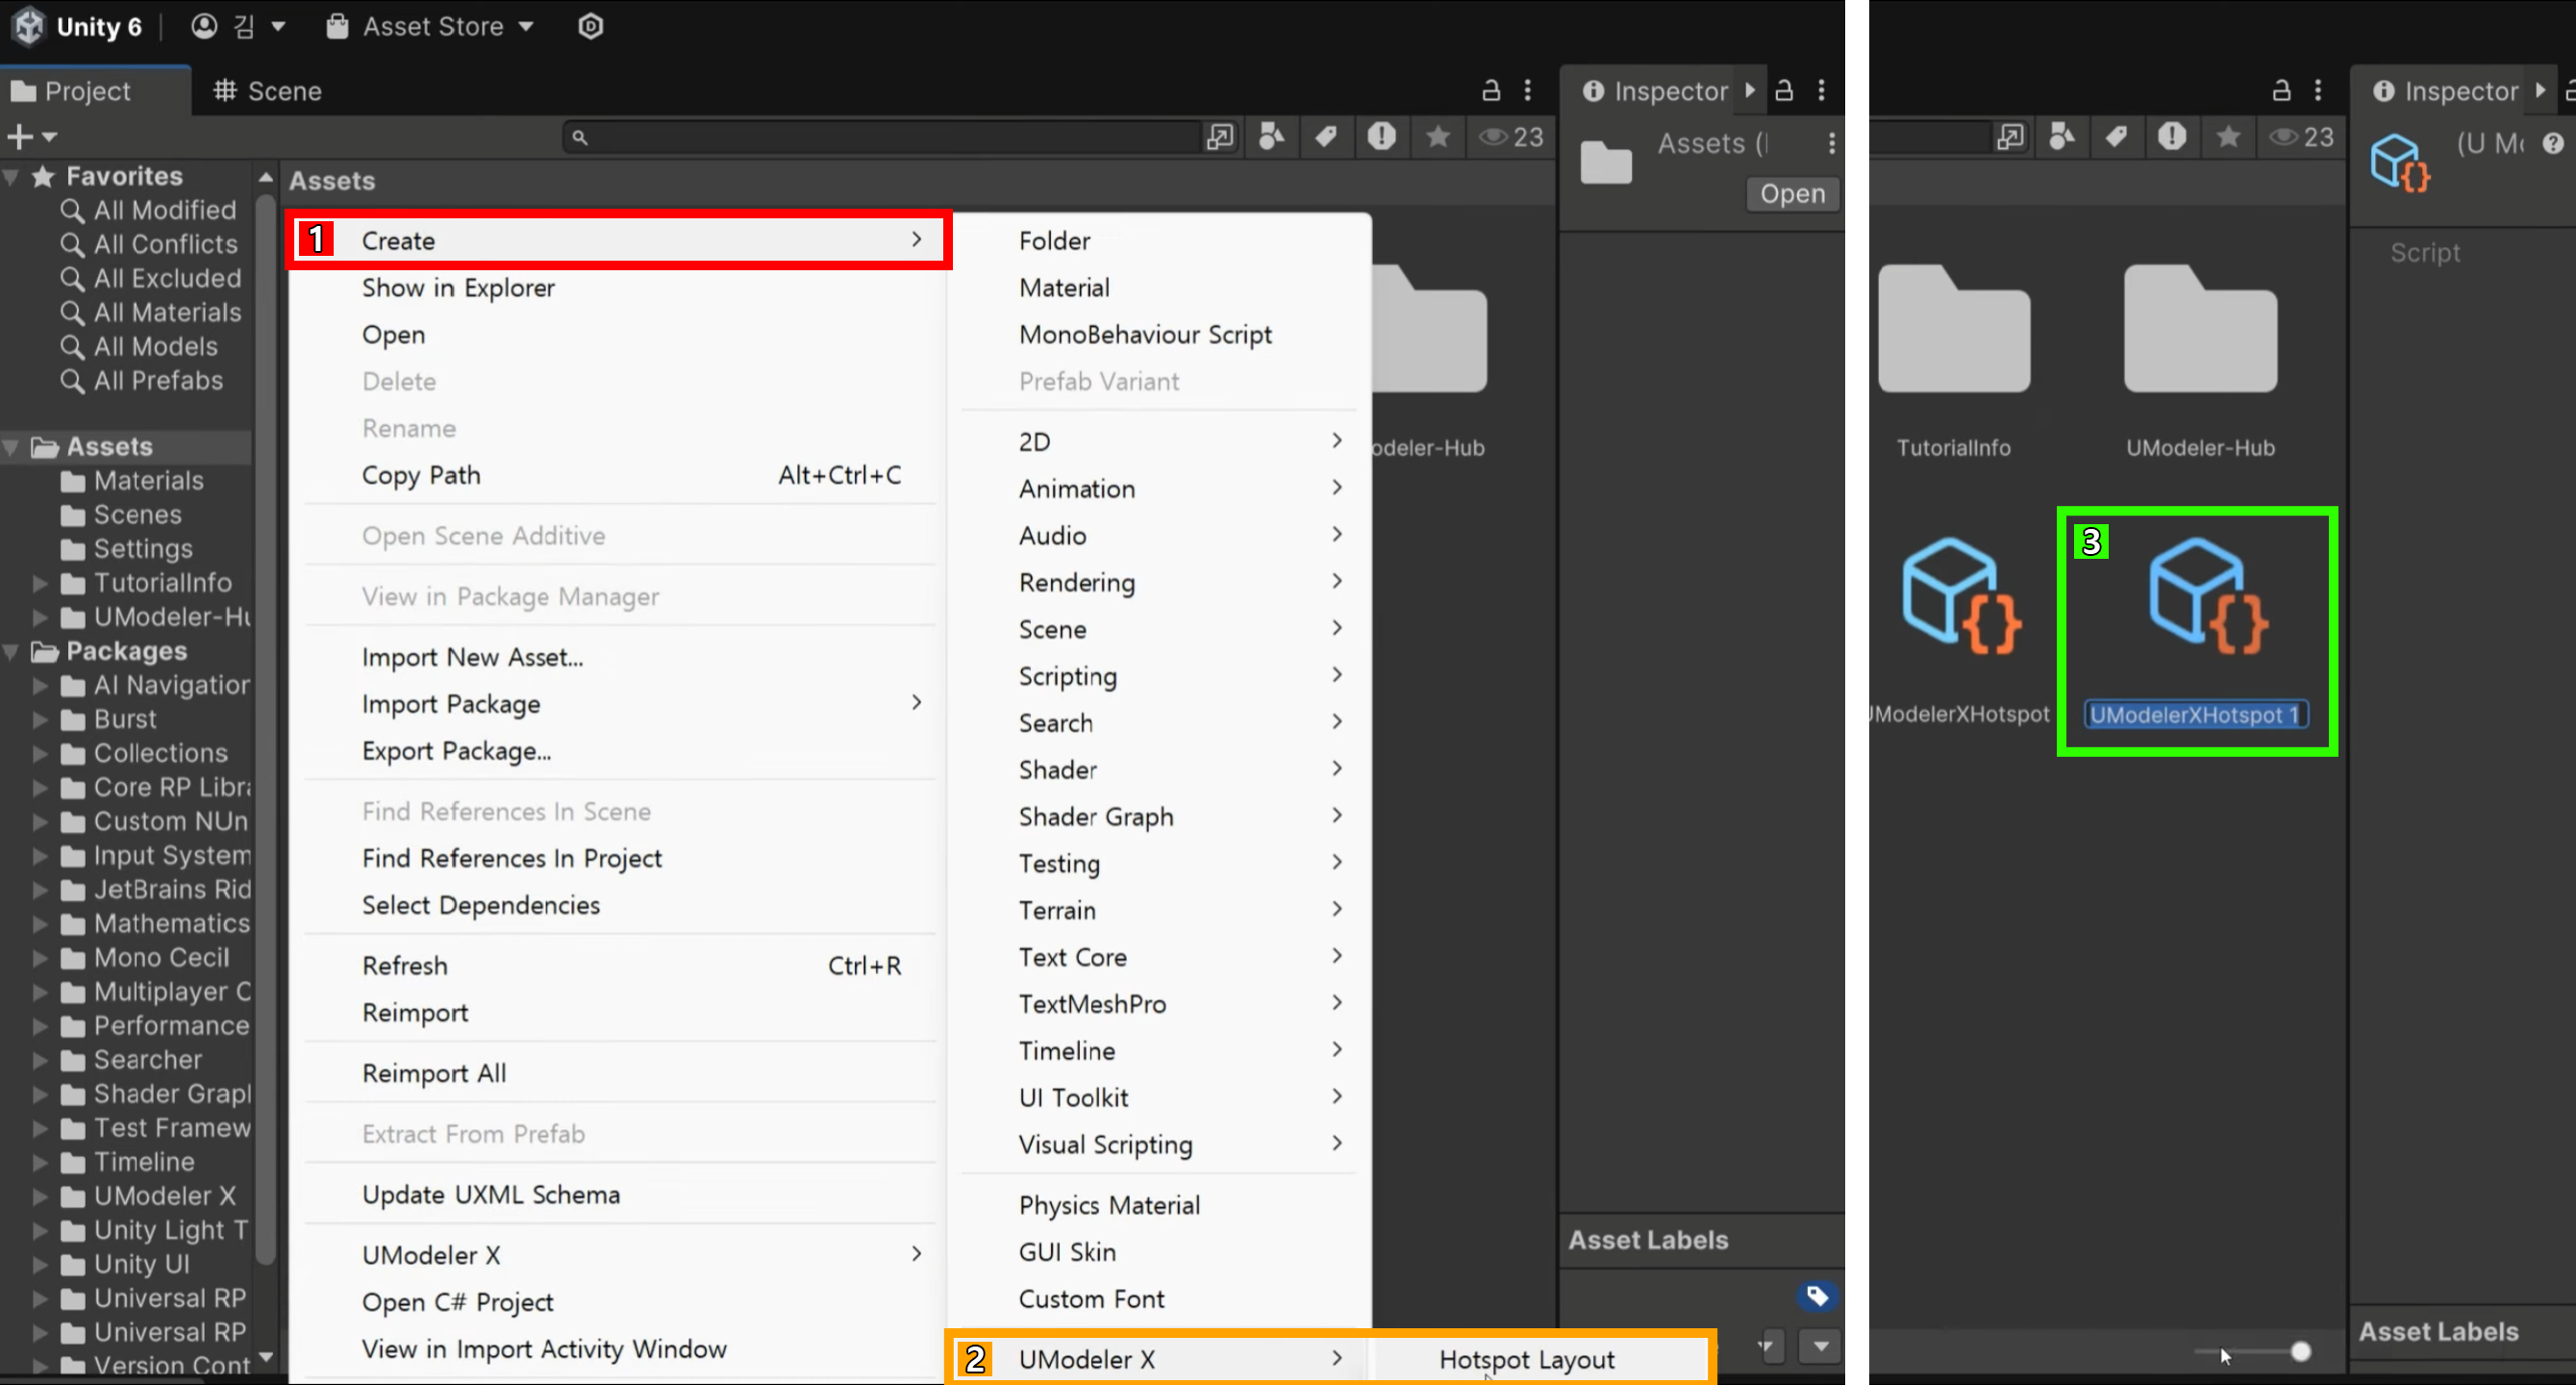Viewport: 2576px width, 1385px height.
Task: Open the Create submenu
Action: [x=618, y=240]
